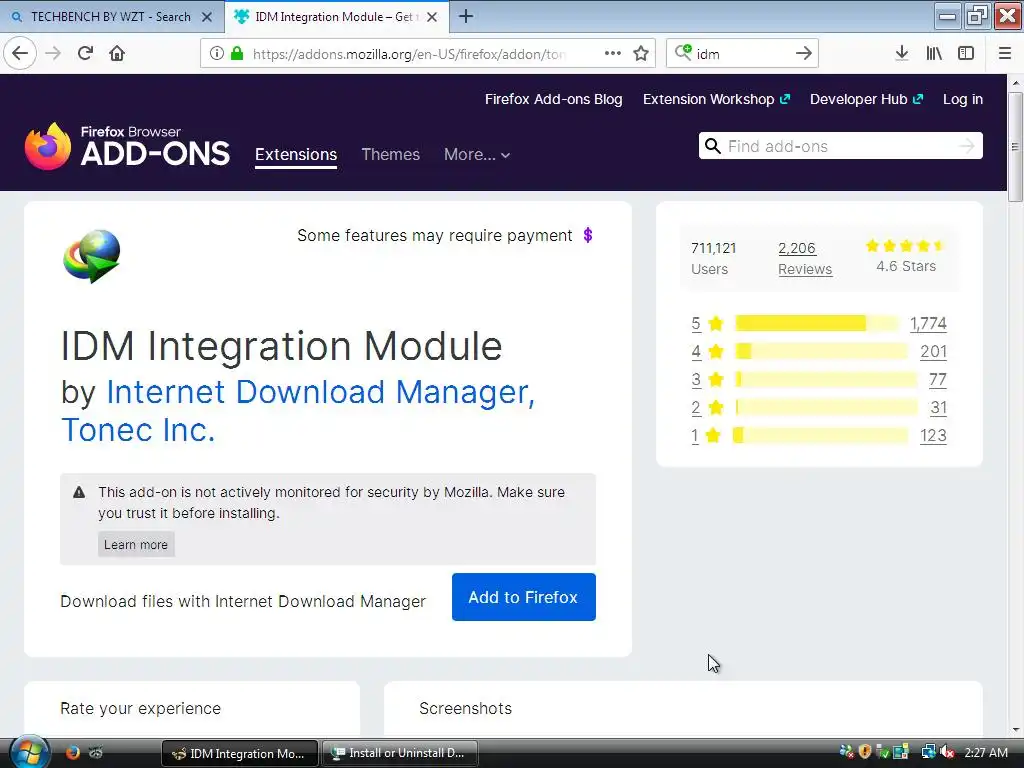
Task: Open the Firefox hamburger menu
Action: (1005, 53)
